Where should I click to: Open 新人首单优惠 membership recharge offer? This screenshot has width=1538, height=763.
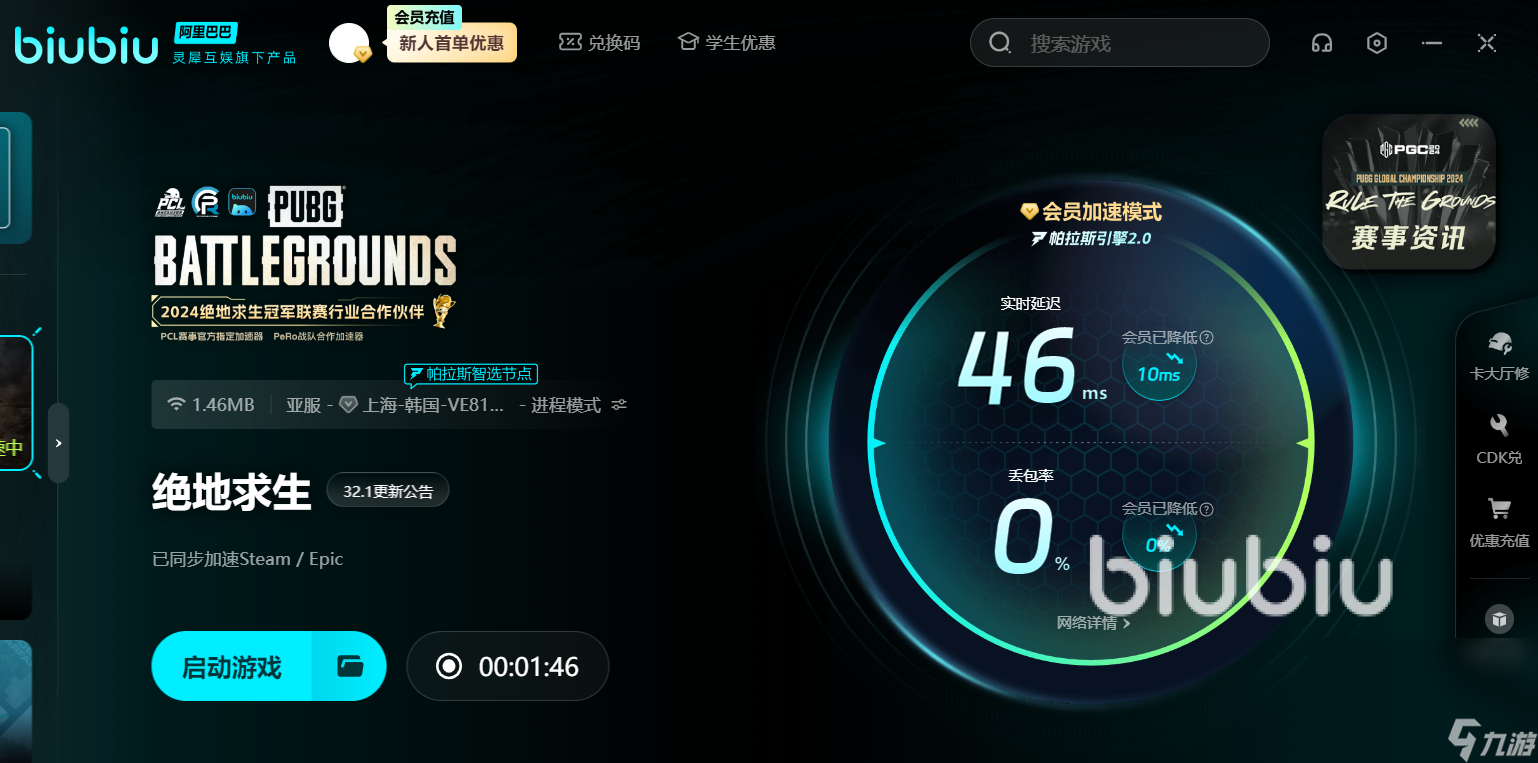(x=452, y=43)
